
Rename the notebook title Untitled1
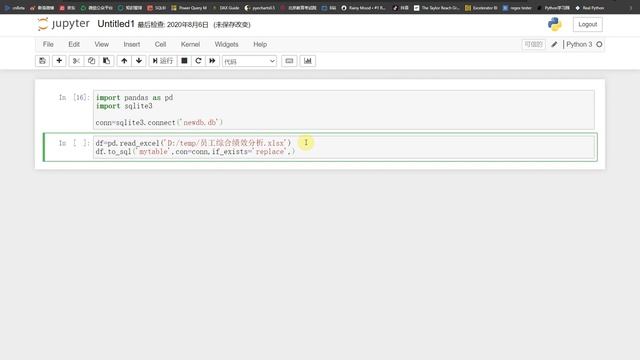116,24
